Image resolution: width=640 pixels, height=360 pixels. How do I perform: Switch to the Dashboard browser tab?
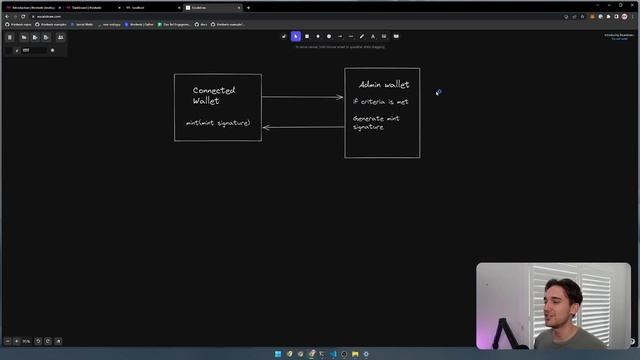[x=93, y=8]
